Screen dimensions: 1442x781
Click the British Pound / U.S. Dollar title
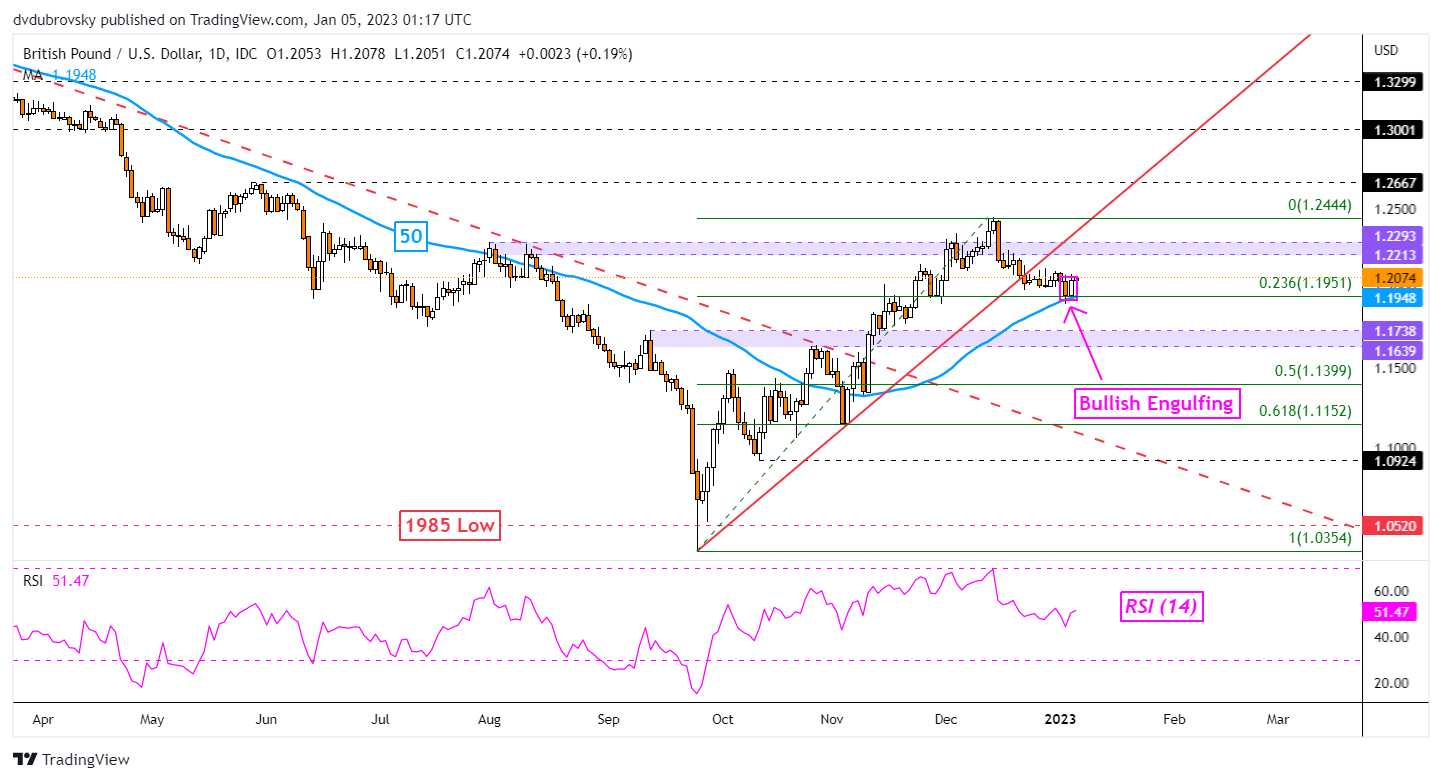[x=111, y=54]
